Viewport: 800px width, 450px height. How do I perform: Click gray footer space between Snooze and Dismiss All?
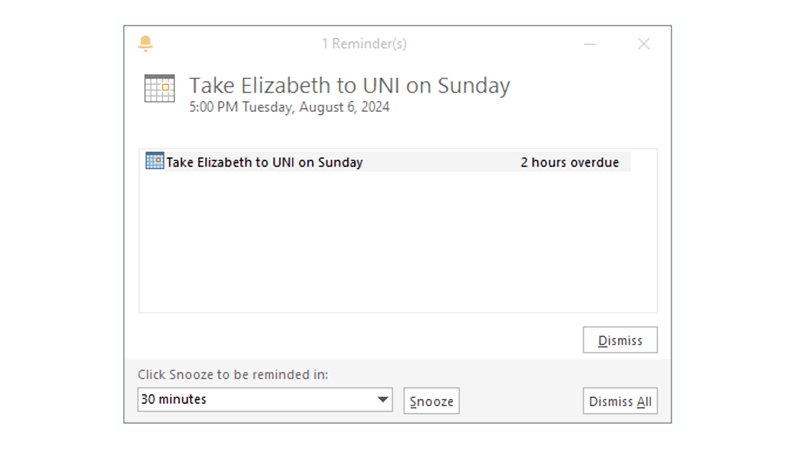click(x=520, y=401)
